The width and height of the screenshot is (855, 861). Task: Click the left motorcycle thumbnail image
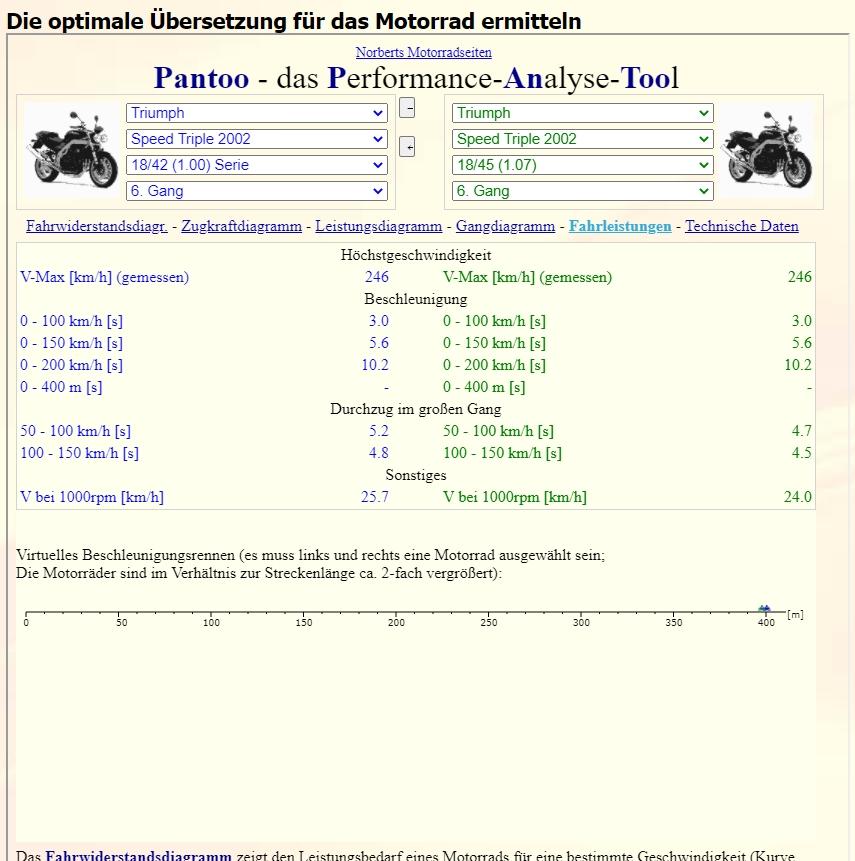(72, 150)
